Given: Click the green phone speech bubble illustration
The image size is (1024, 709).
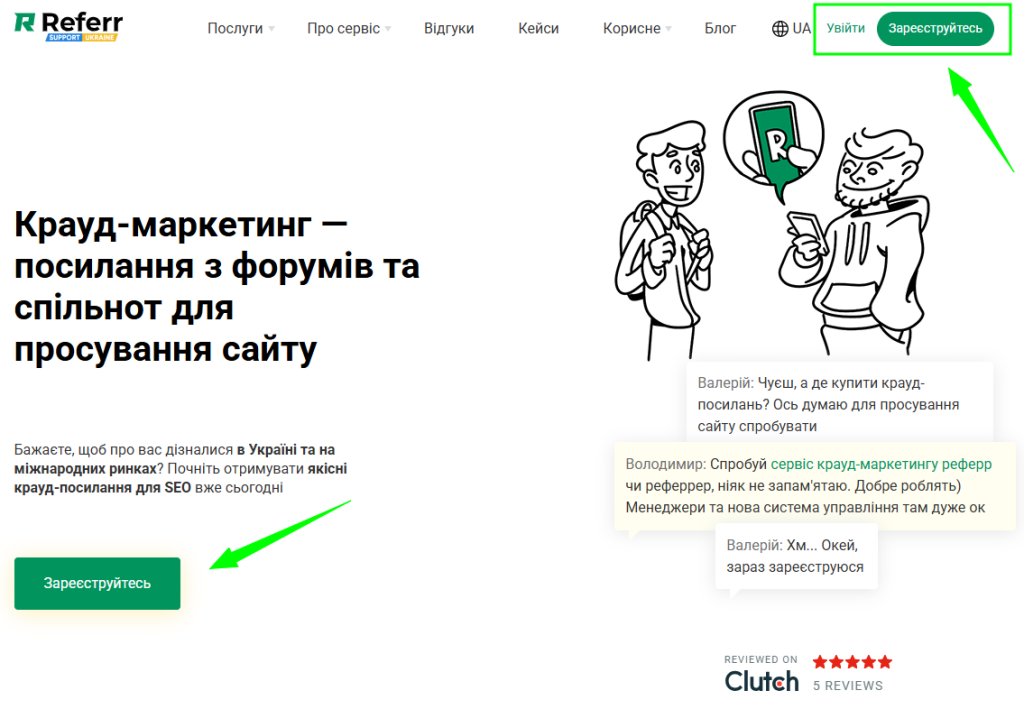Looking at the screenshot, I should click(x=774, y=145).
